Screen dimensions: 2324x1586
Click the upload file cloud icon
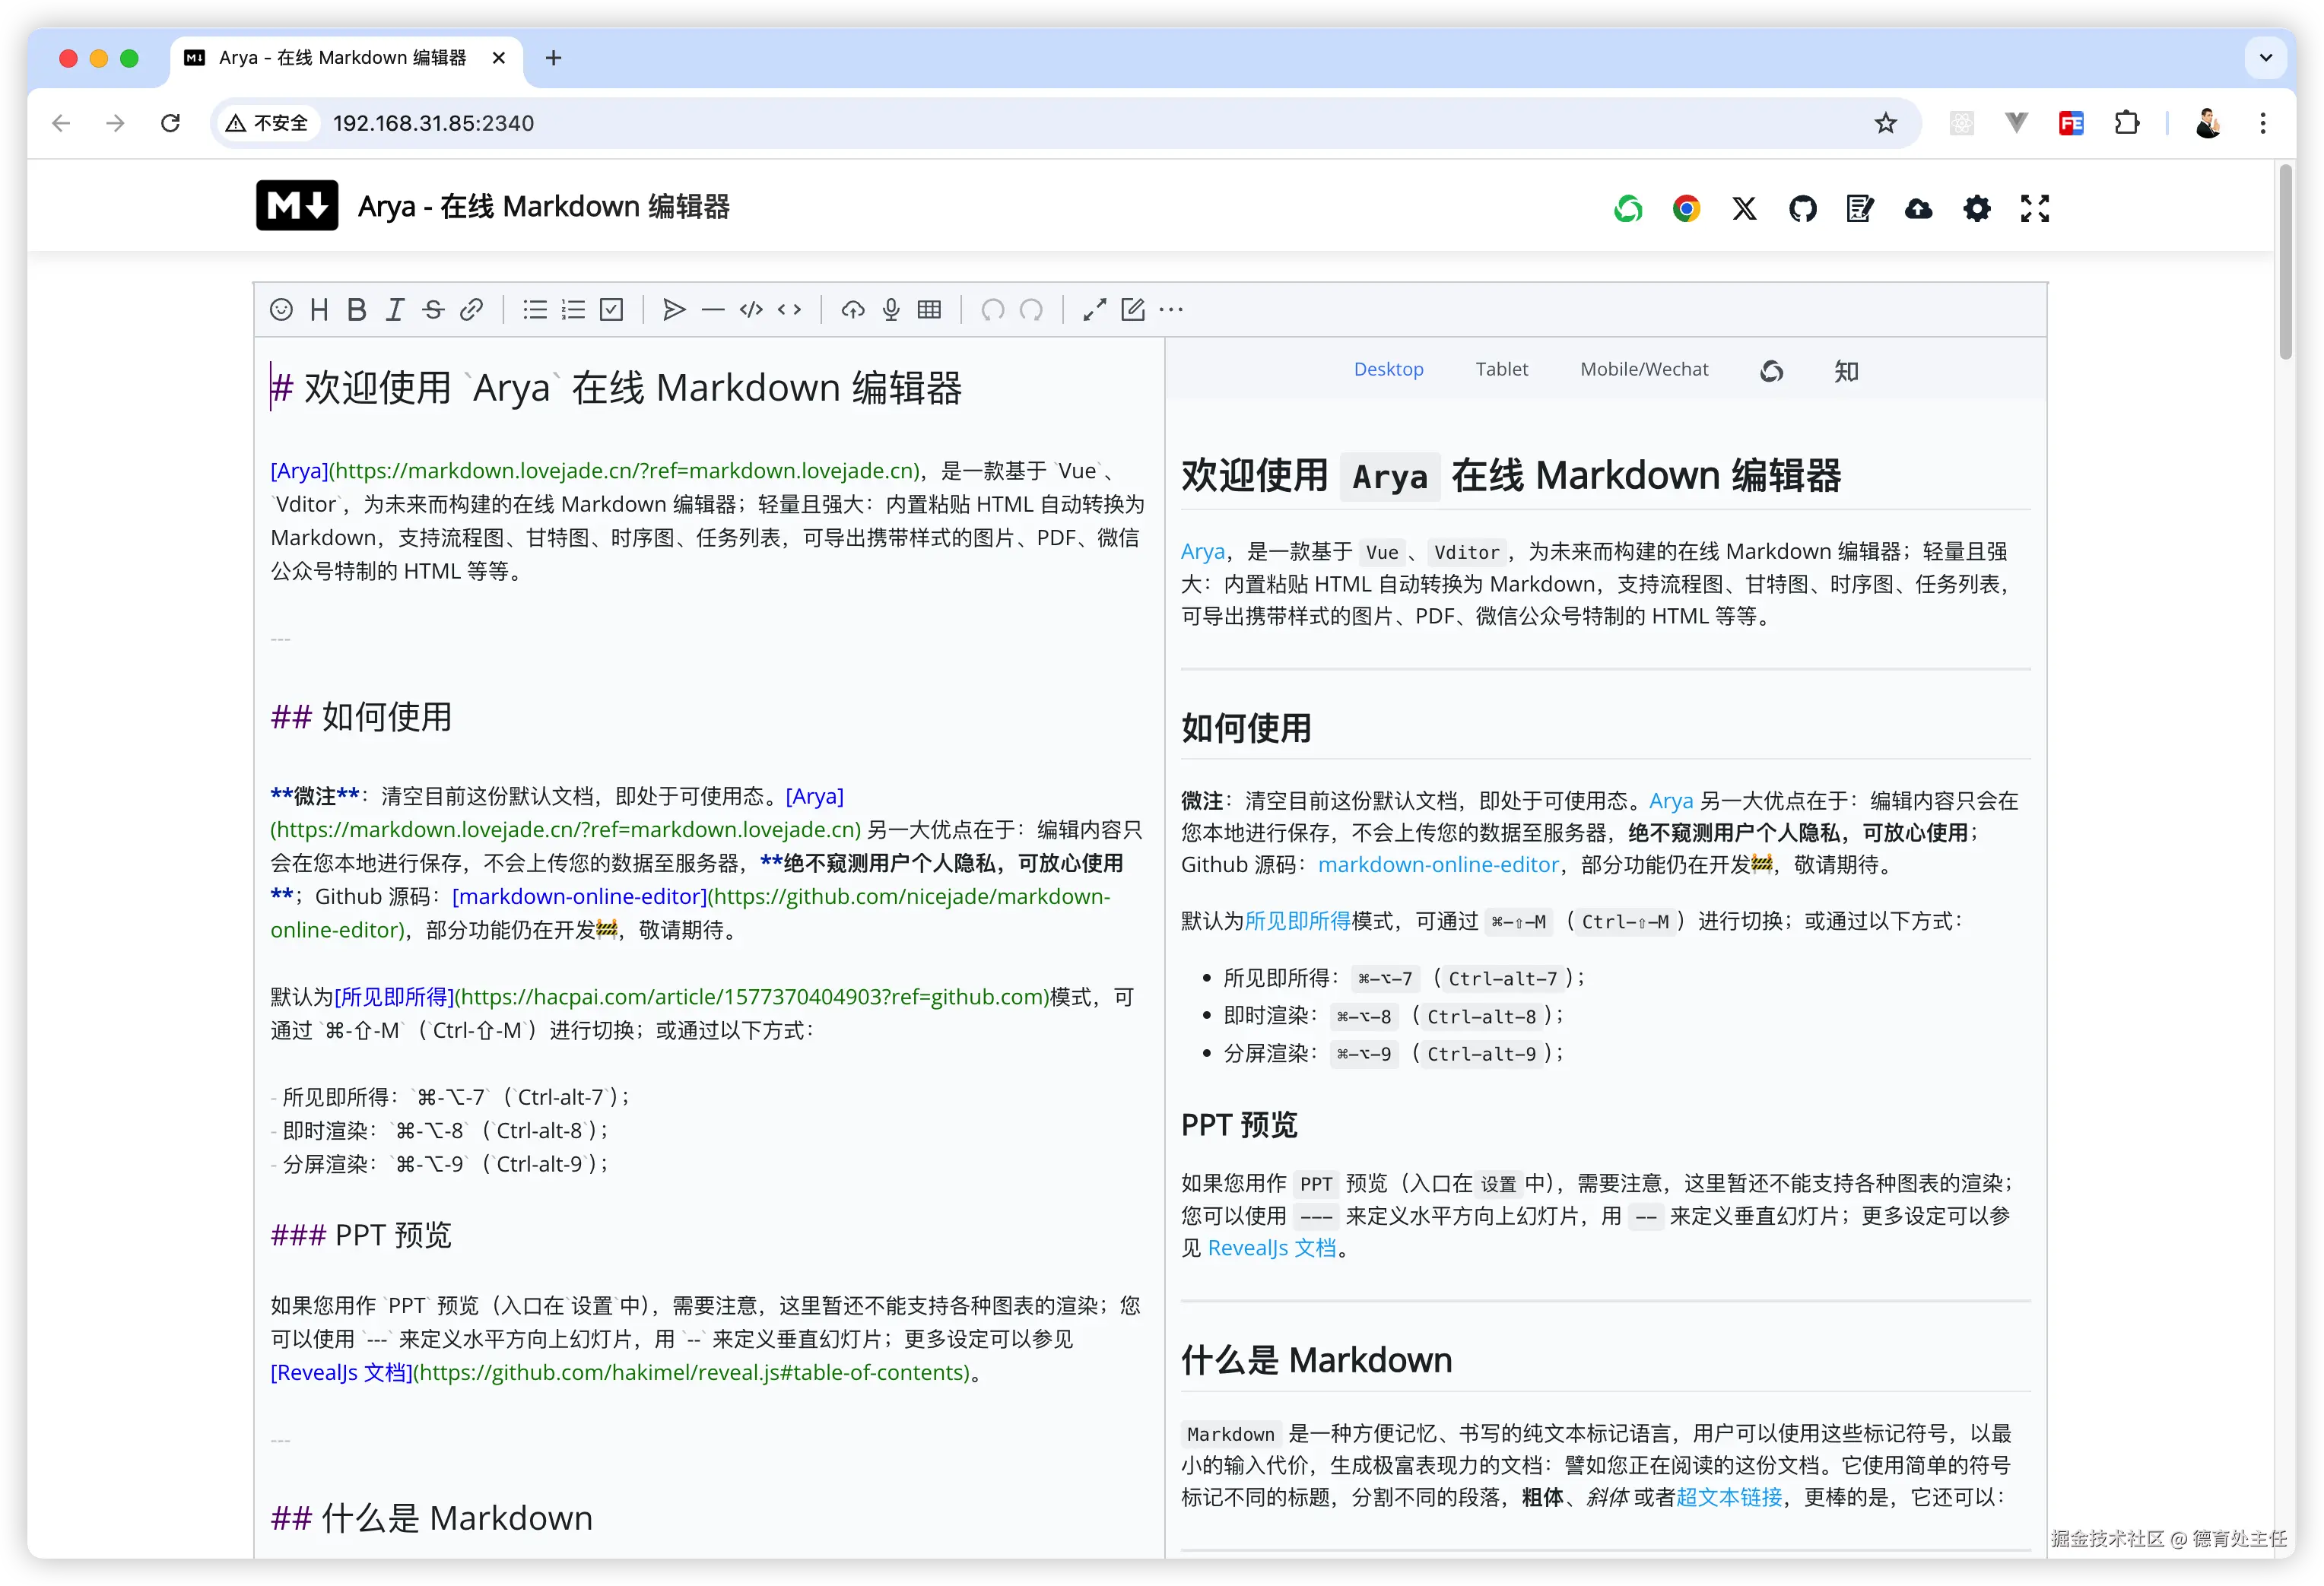(x=852, y=310)
